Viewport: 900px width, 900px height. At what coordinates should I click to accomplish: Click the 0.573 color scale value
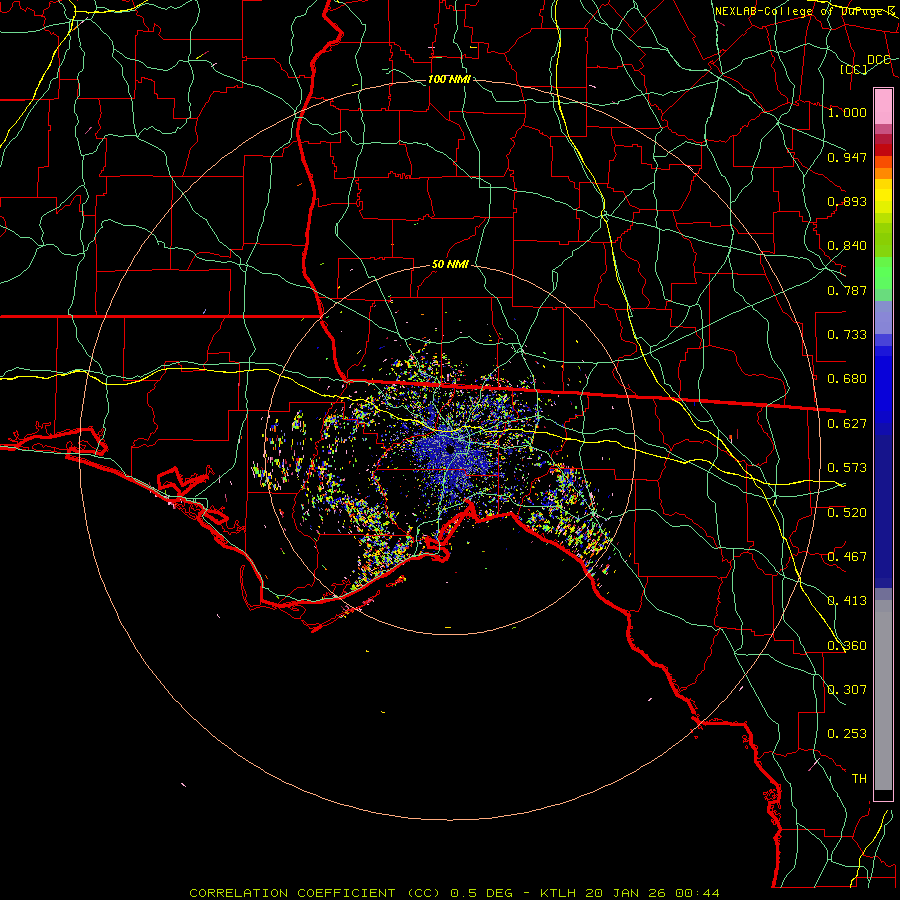[x=847, y=468]
